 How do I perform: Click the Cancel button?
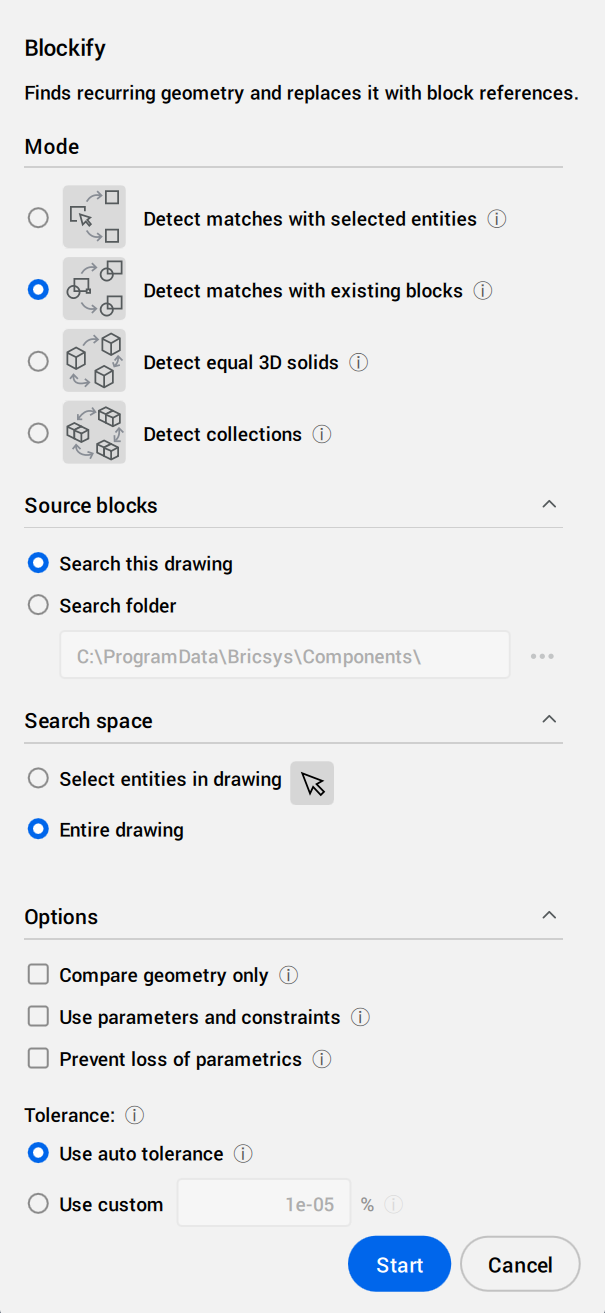point(520,1265)
